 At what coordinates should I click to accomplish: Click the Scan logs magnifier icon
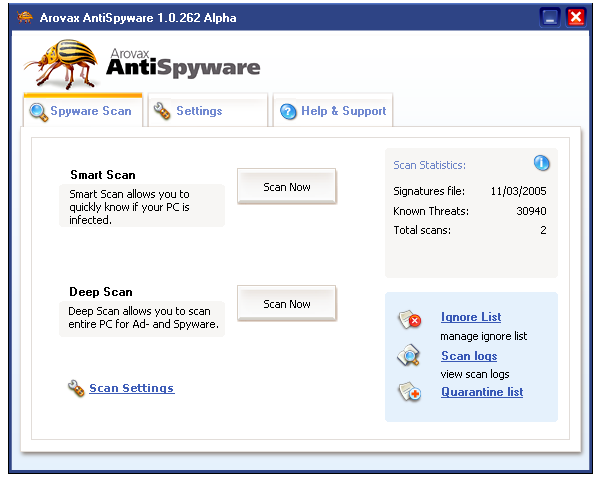coord(409,355)
